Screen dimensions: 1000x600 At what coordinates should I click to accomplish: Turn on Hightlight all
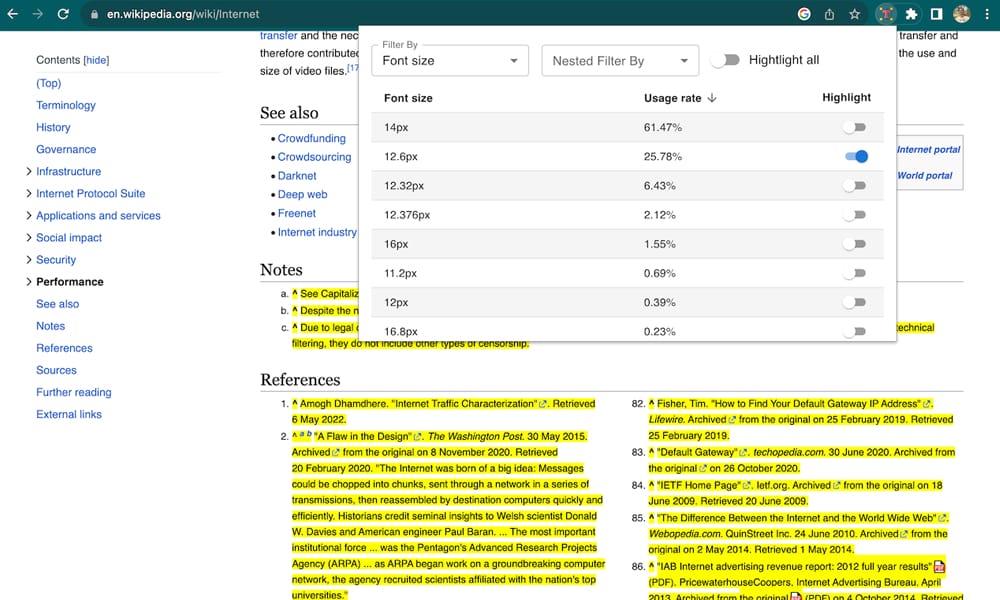coord(725,59)
